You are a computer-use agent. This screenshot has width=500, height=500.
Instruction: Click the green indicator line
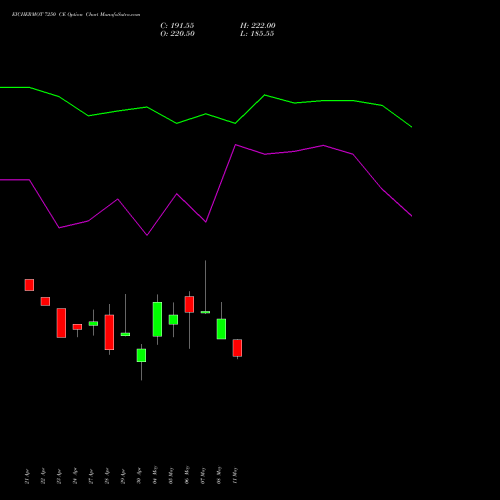tap(206, 114)
